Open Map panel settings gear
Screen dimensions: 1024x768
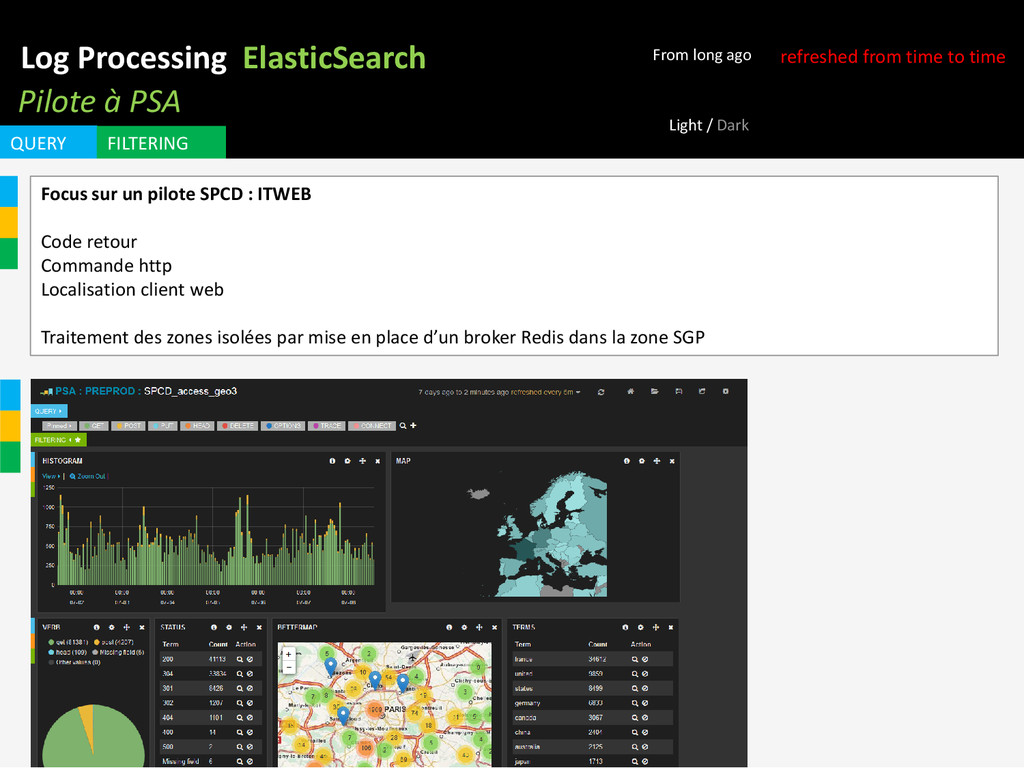pos(641,461)
